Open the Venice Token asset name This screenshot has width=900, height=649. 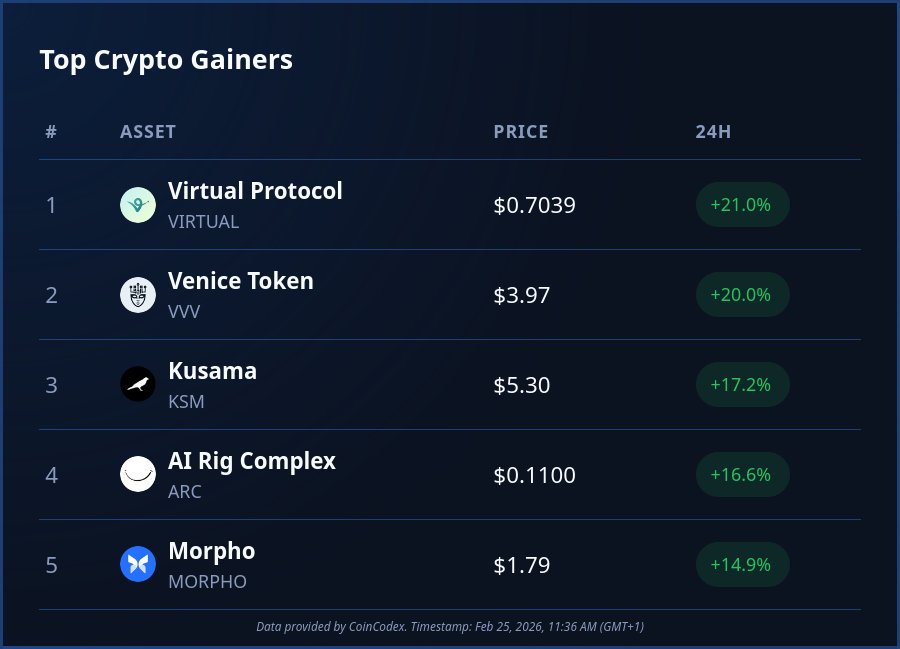click(x=241, y=281)
